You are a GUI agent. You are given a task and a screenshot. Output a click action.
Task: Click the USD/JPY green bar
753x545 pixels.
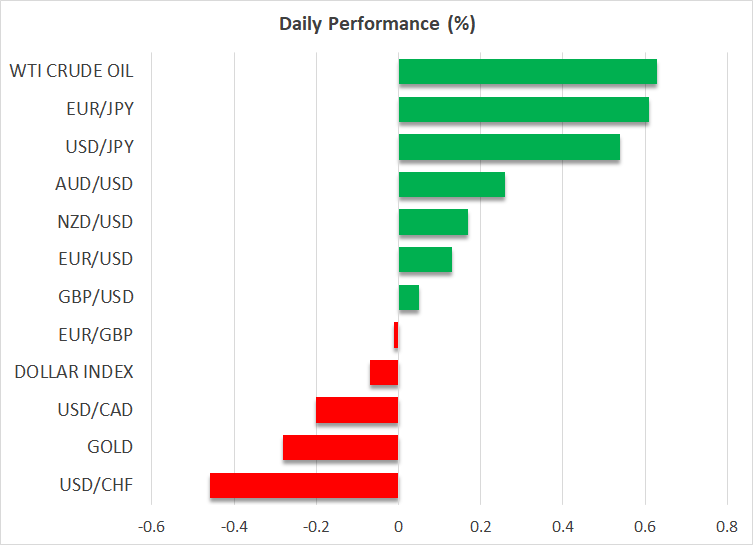509,147
